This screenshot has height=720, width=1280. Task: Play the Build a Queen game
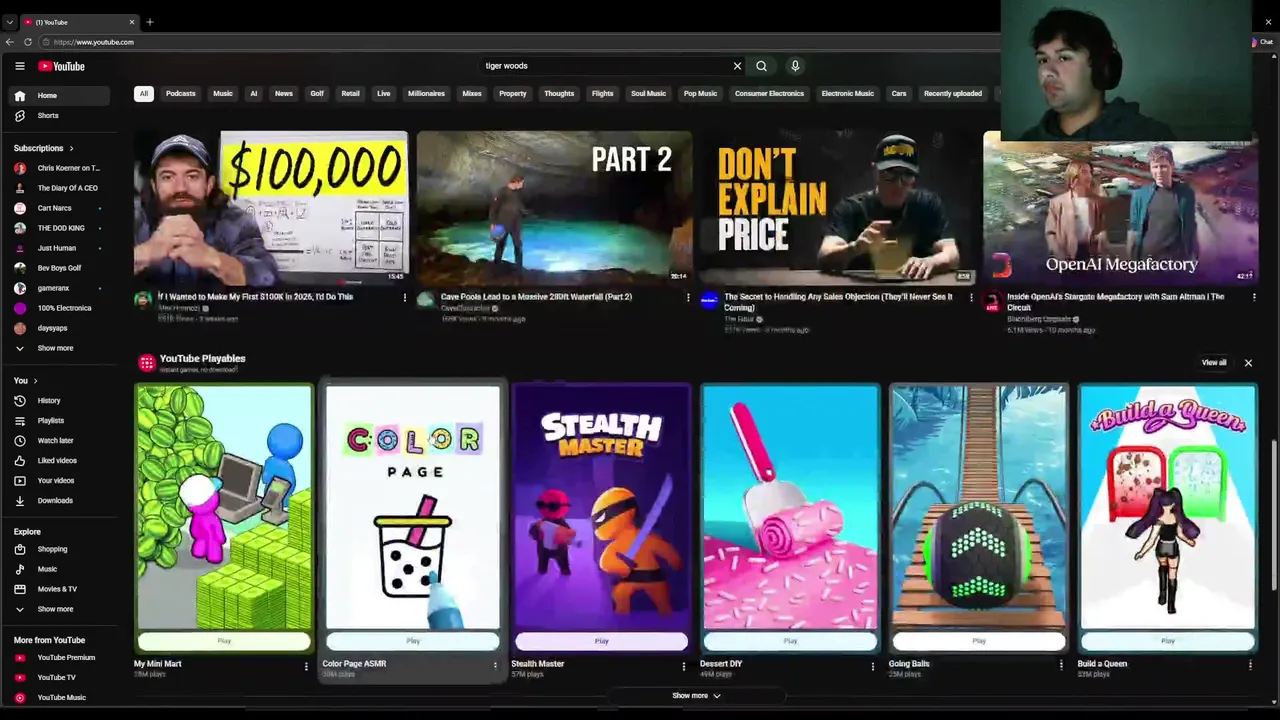[x=1168, y=641]
